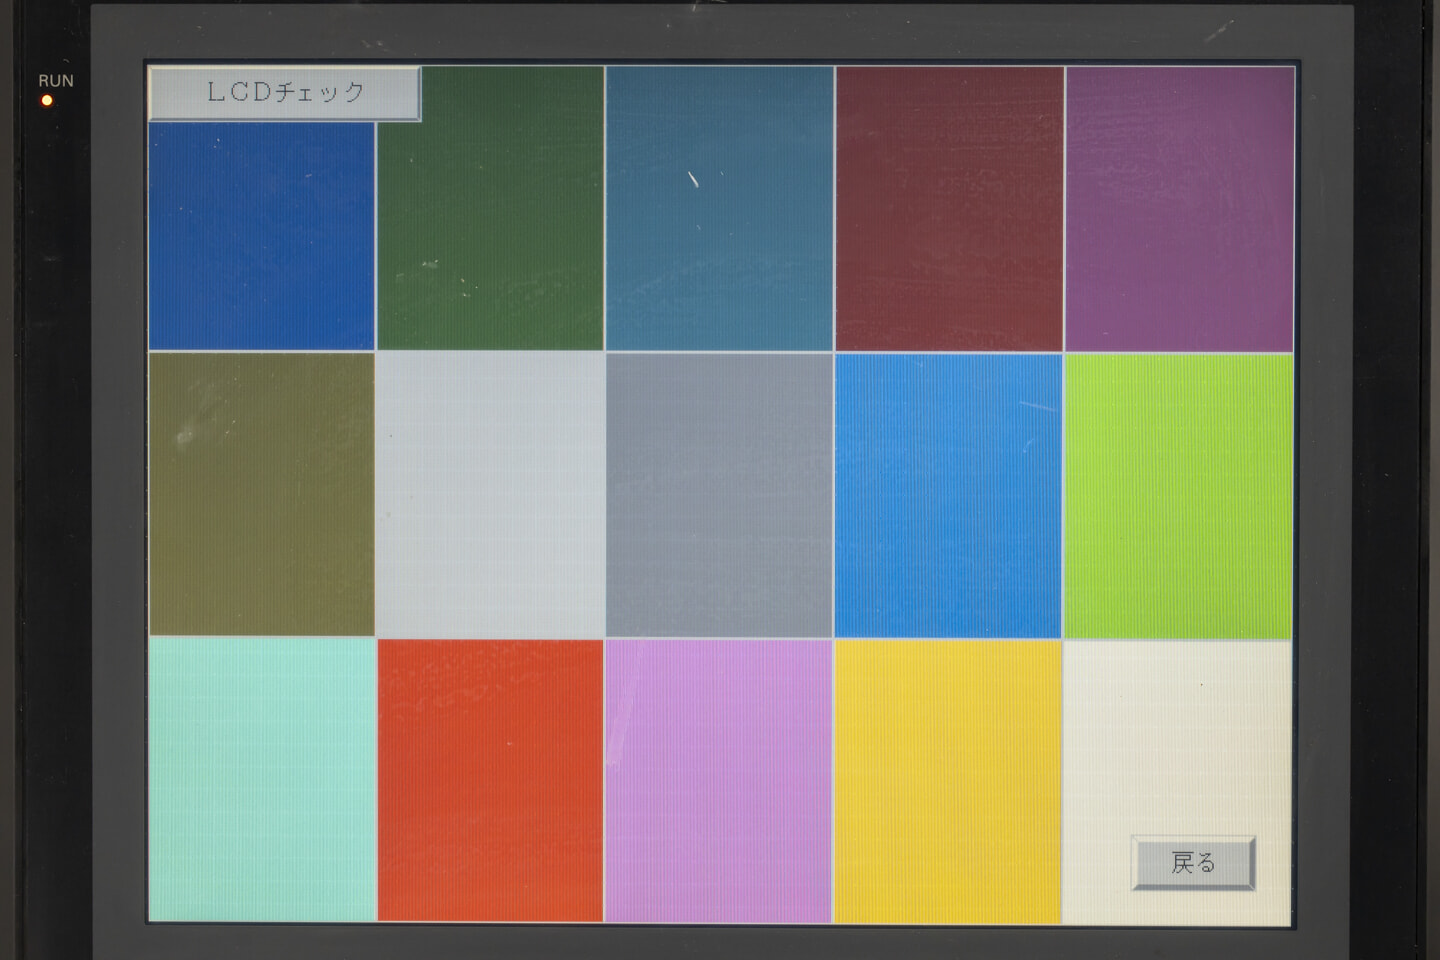The image size is (1440, 960).
Task: Select the dark purple swatch
Action: coord(1179,208)
